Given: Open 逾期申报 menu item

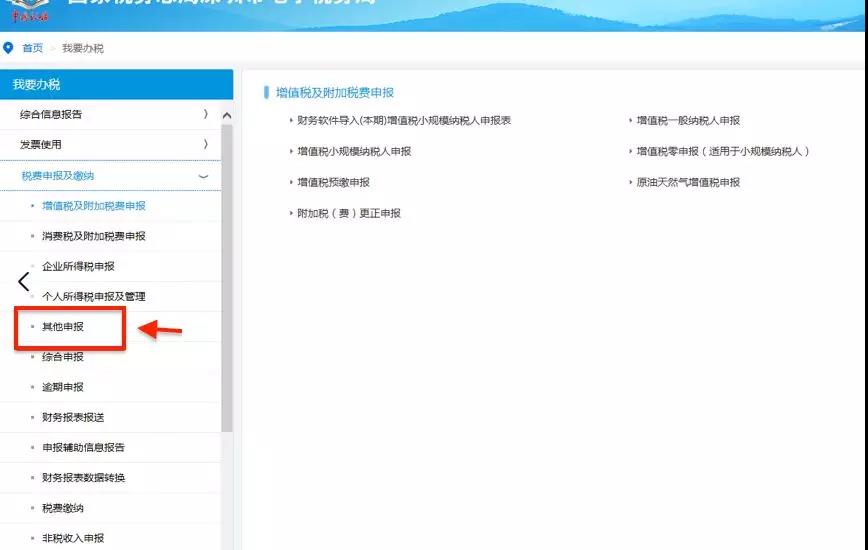Looking at the screenshot, I should (63, 387).
